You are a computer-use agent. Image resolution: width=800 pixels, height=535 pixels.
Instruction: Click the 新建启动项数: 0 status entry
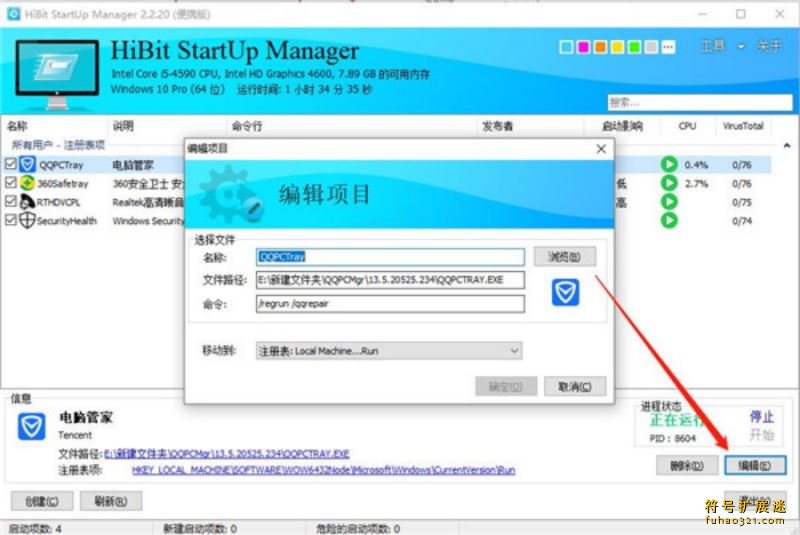click(200, 529)
